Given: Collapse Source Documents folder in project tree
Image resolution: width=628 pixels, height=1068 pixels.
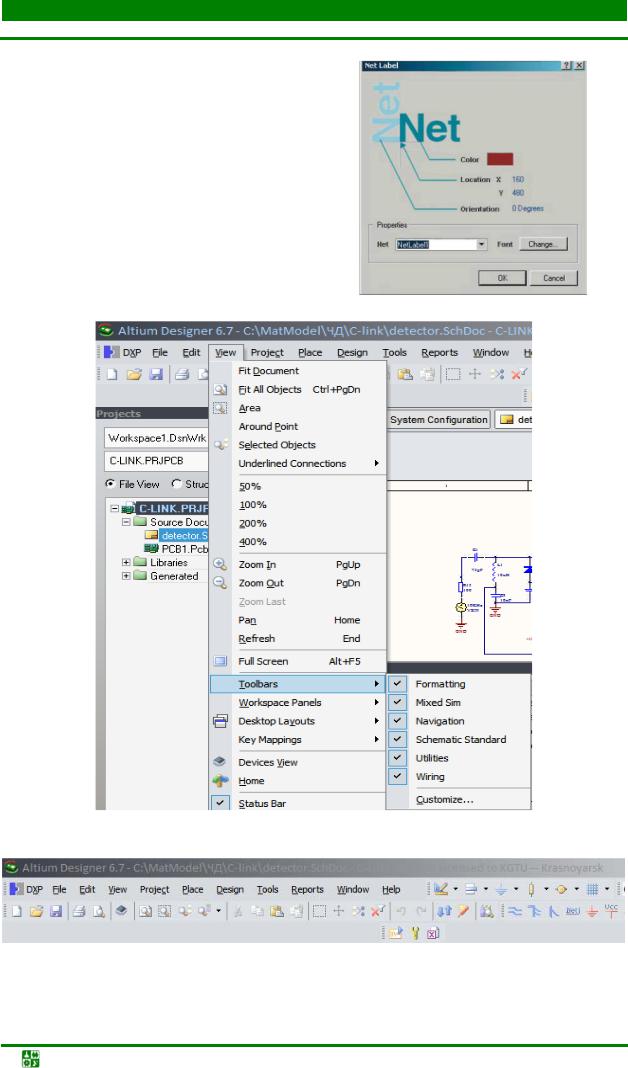Looking at the screenshot, I should [x=126, y=522].
